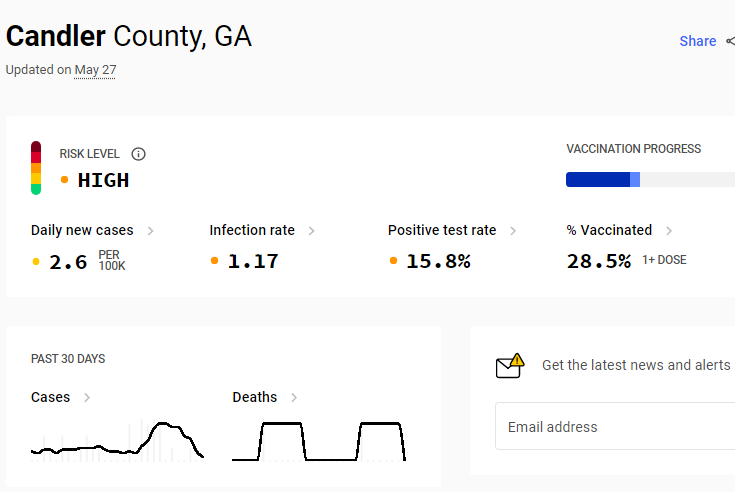Select the Infection rate 1.17 value
This screenshot has height=492, width=735.
[253, 261]
